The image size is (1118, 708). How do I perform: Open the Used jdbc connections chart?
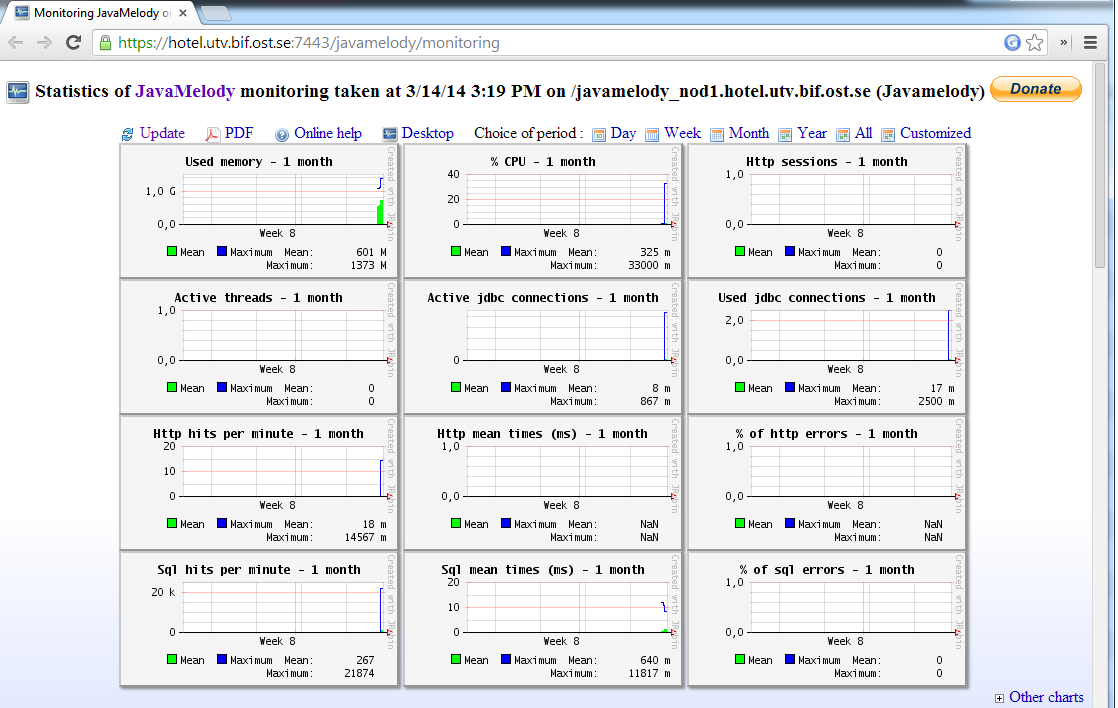click(x=826, y=347)
